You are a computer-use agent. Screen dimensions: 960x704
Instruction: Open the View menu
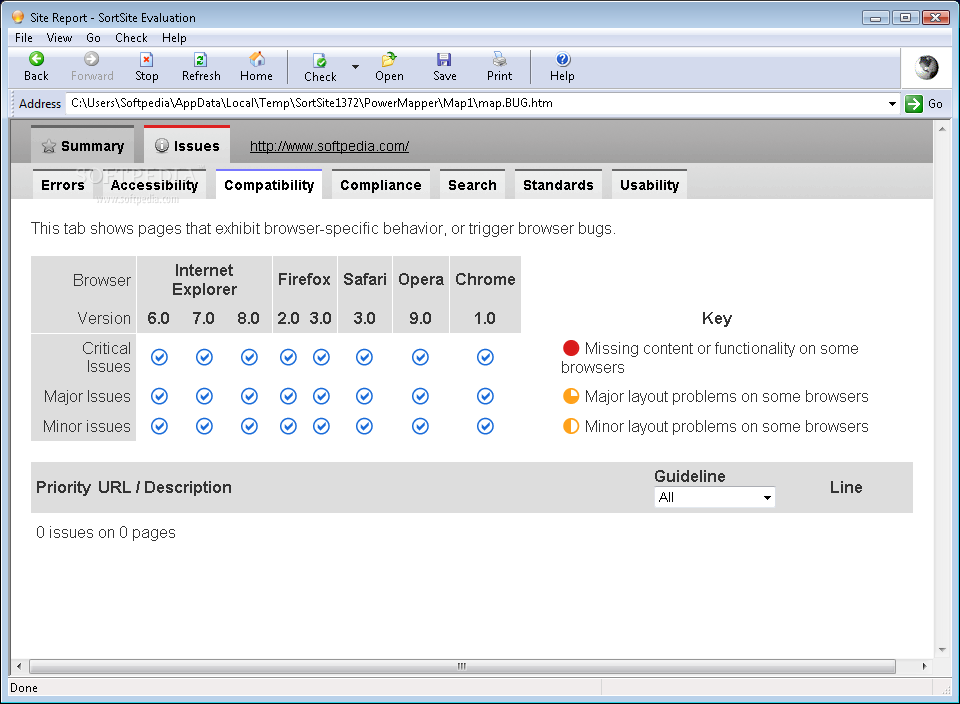point(59,38)
